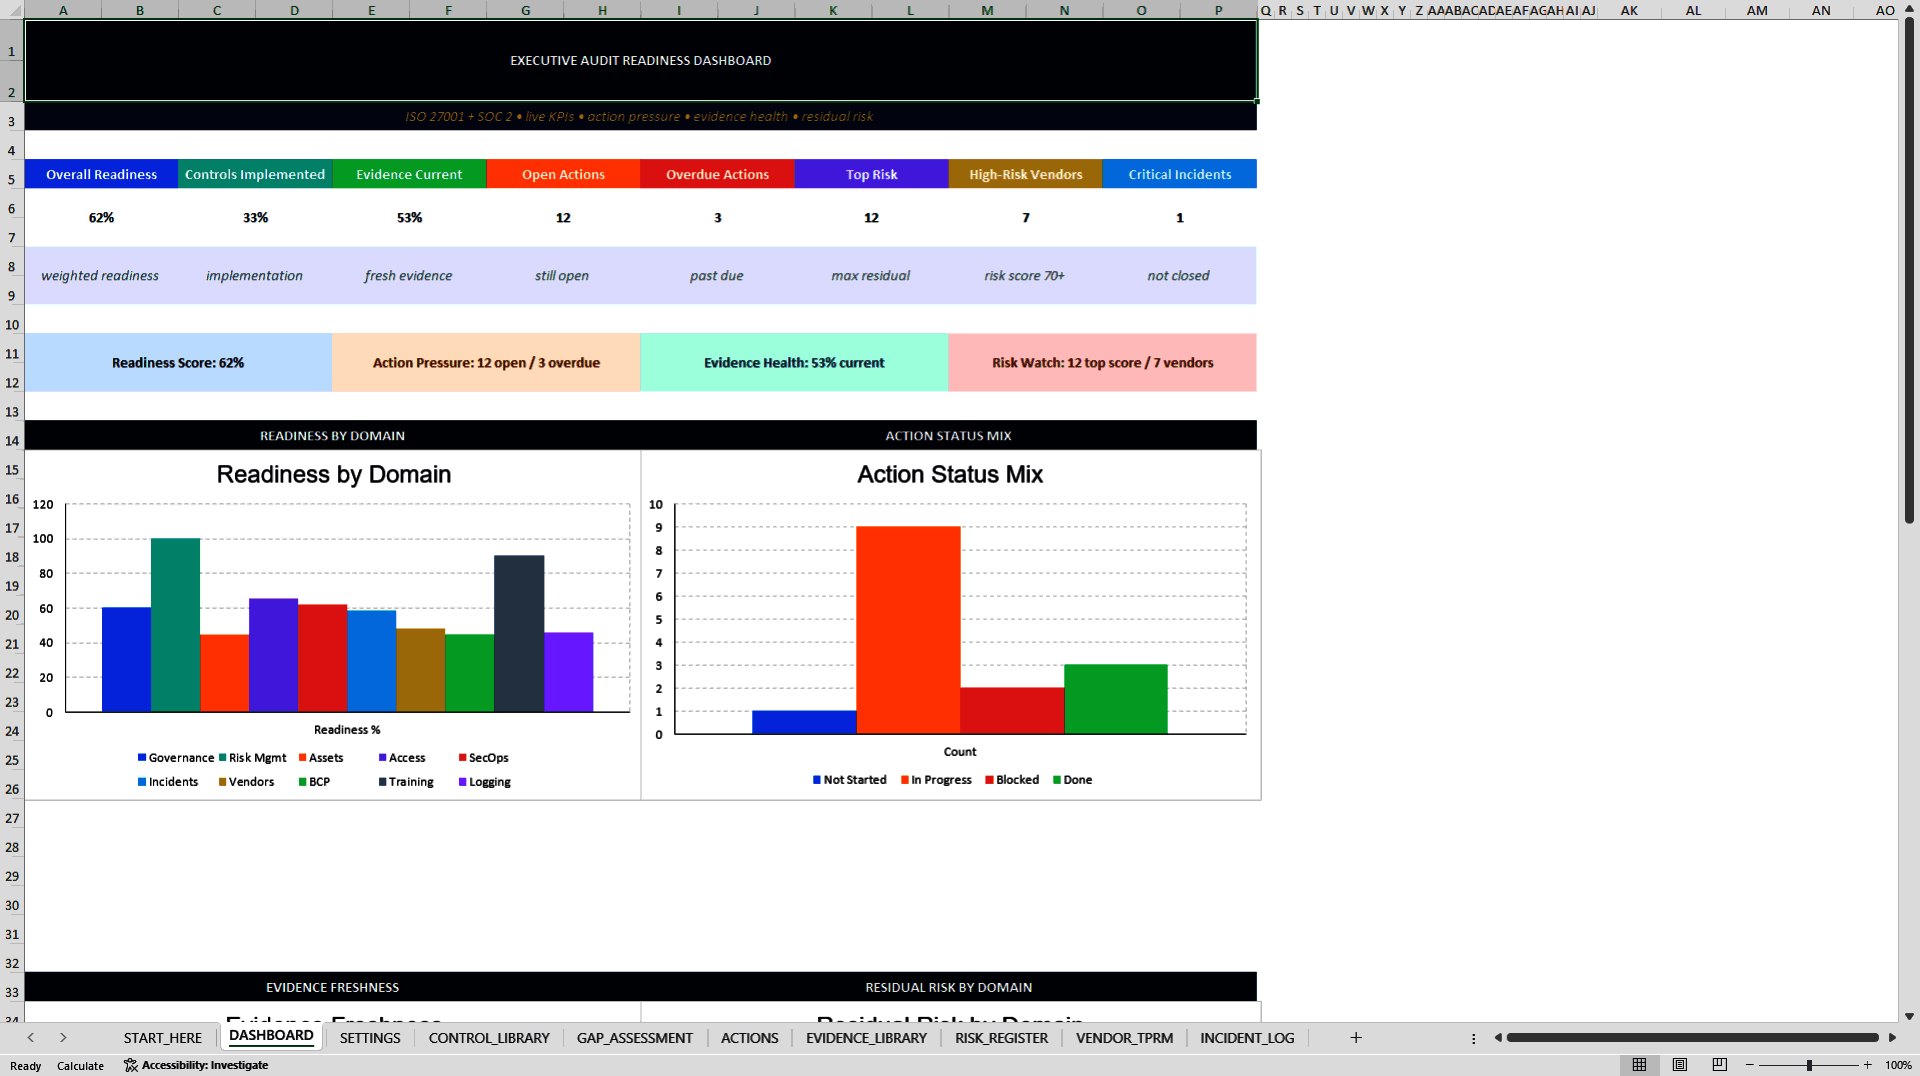Screen dimensions: 1920x1076
Task: Select the Risk Watch banner cell
Action: (x=1102, y=363)
